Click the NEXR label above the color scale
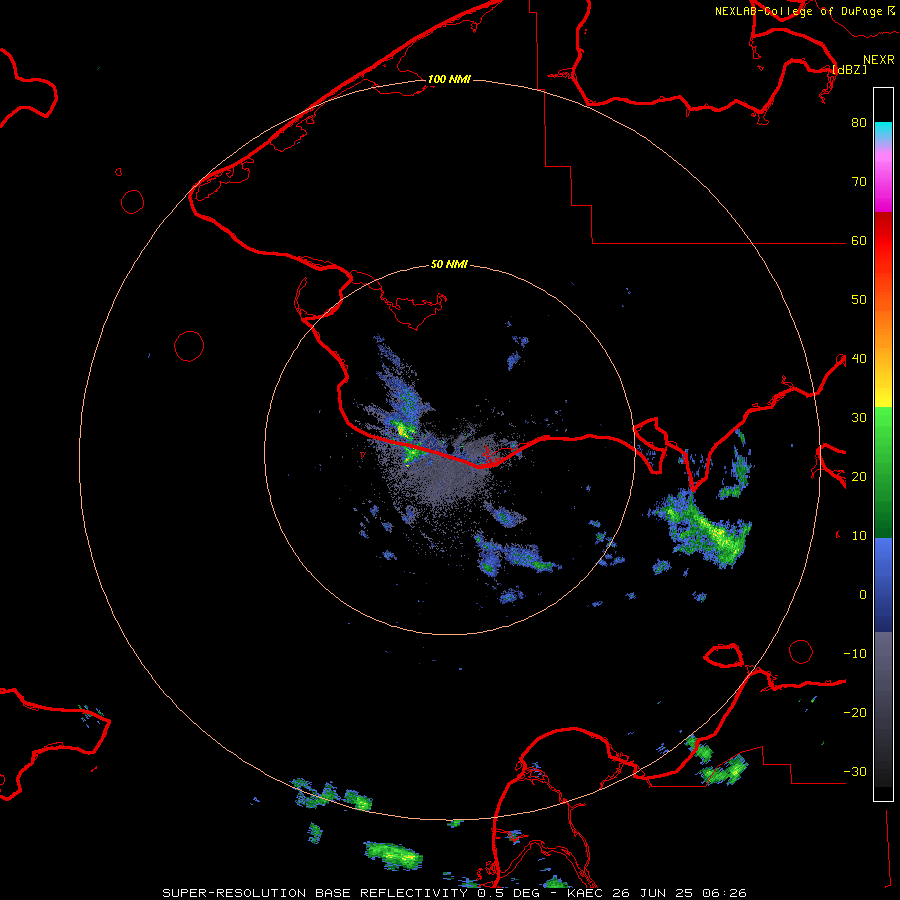 coord(878,60)
